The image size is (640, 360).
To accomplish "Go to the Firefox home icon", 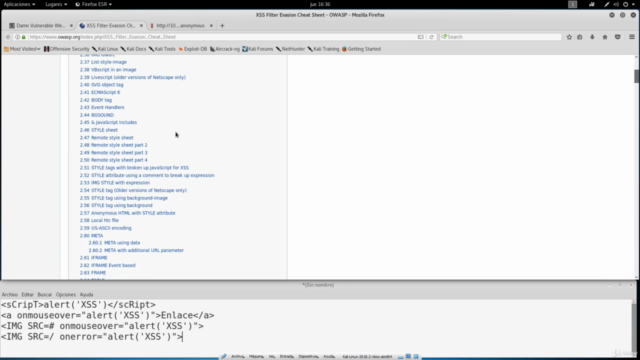I will coord(605,37).
